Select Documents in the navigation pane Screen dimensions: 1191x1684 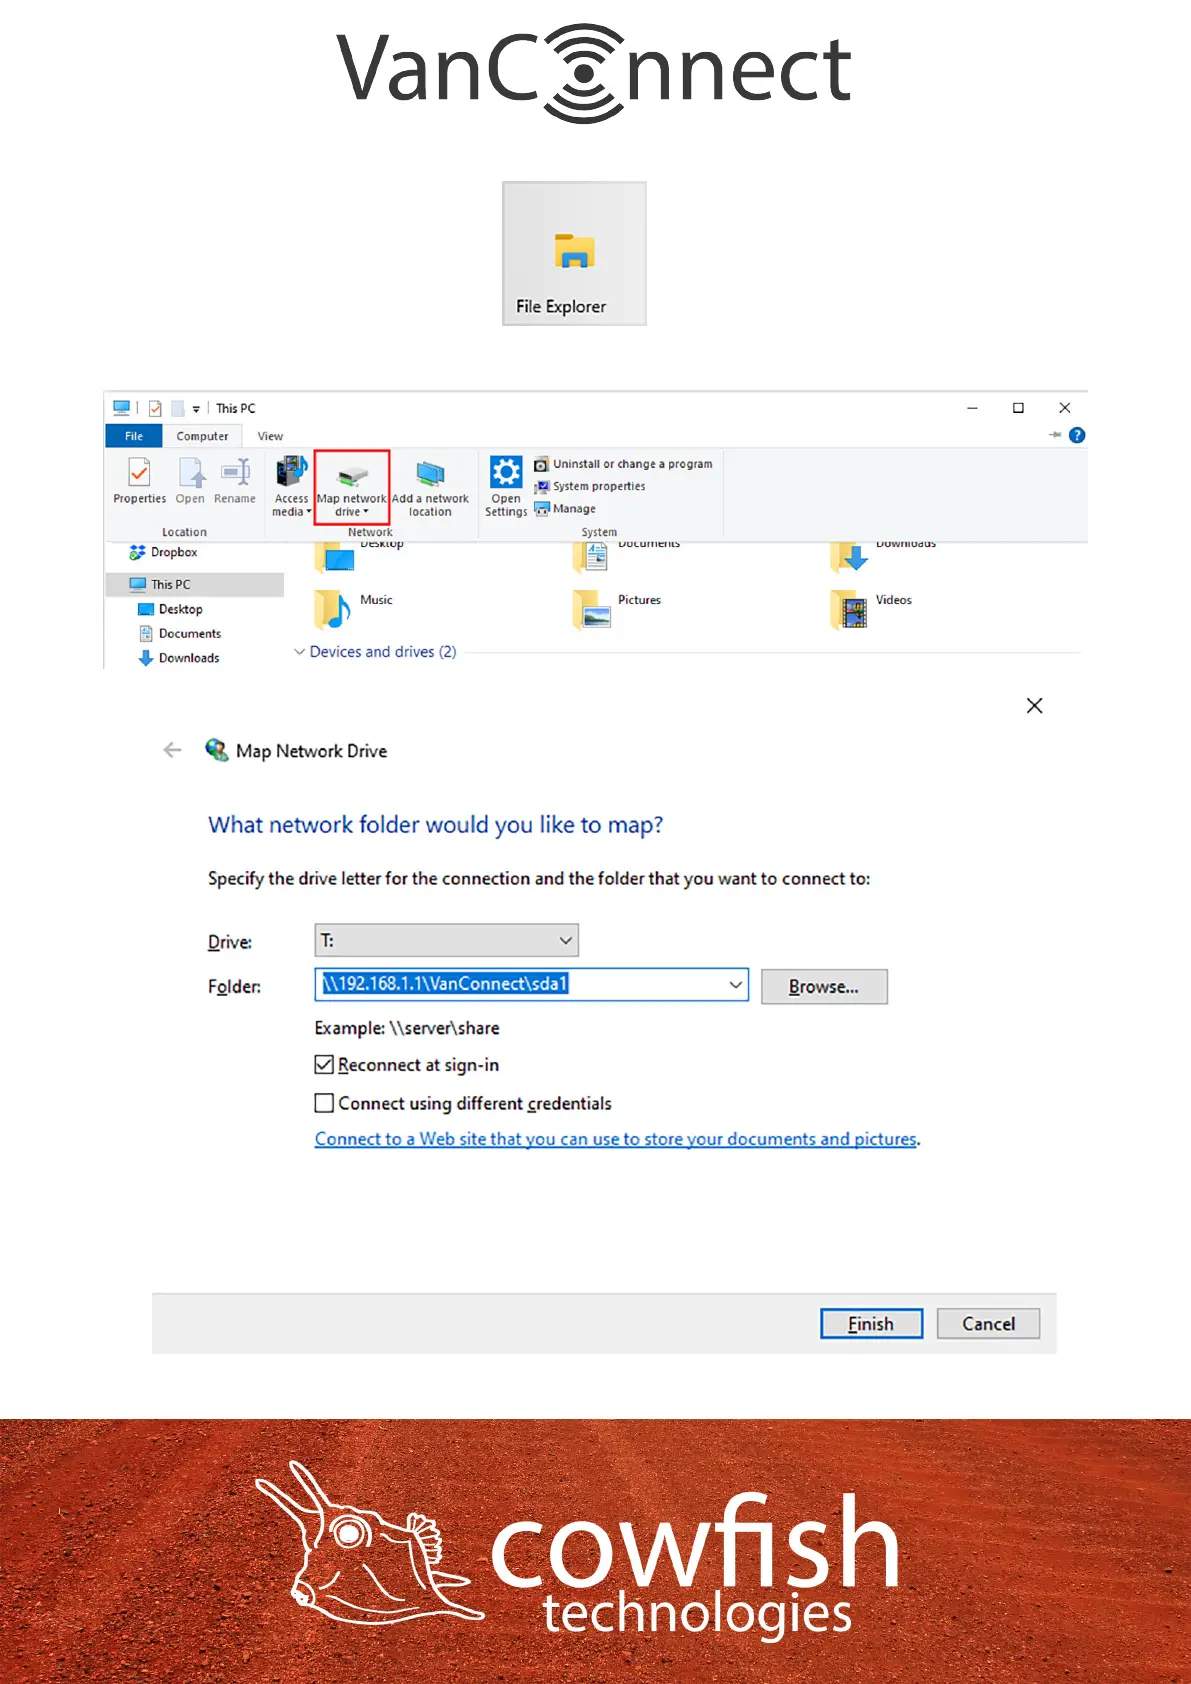coord(180,633)
